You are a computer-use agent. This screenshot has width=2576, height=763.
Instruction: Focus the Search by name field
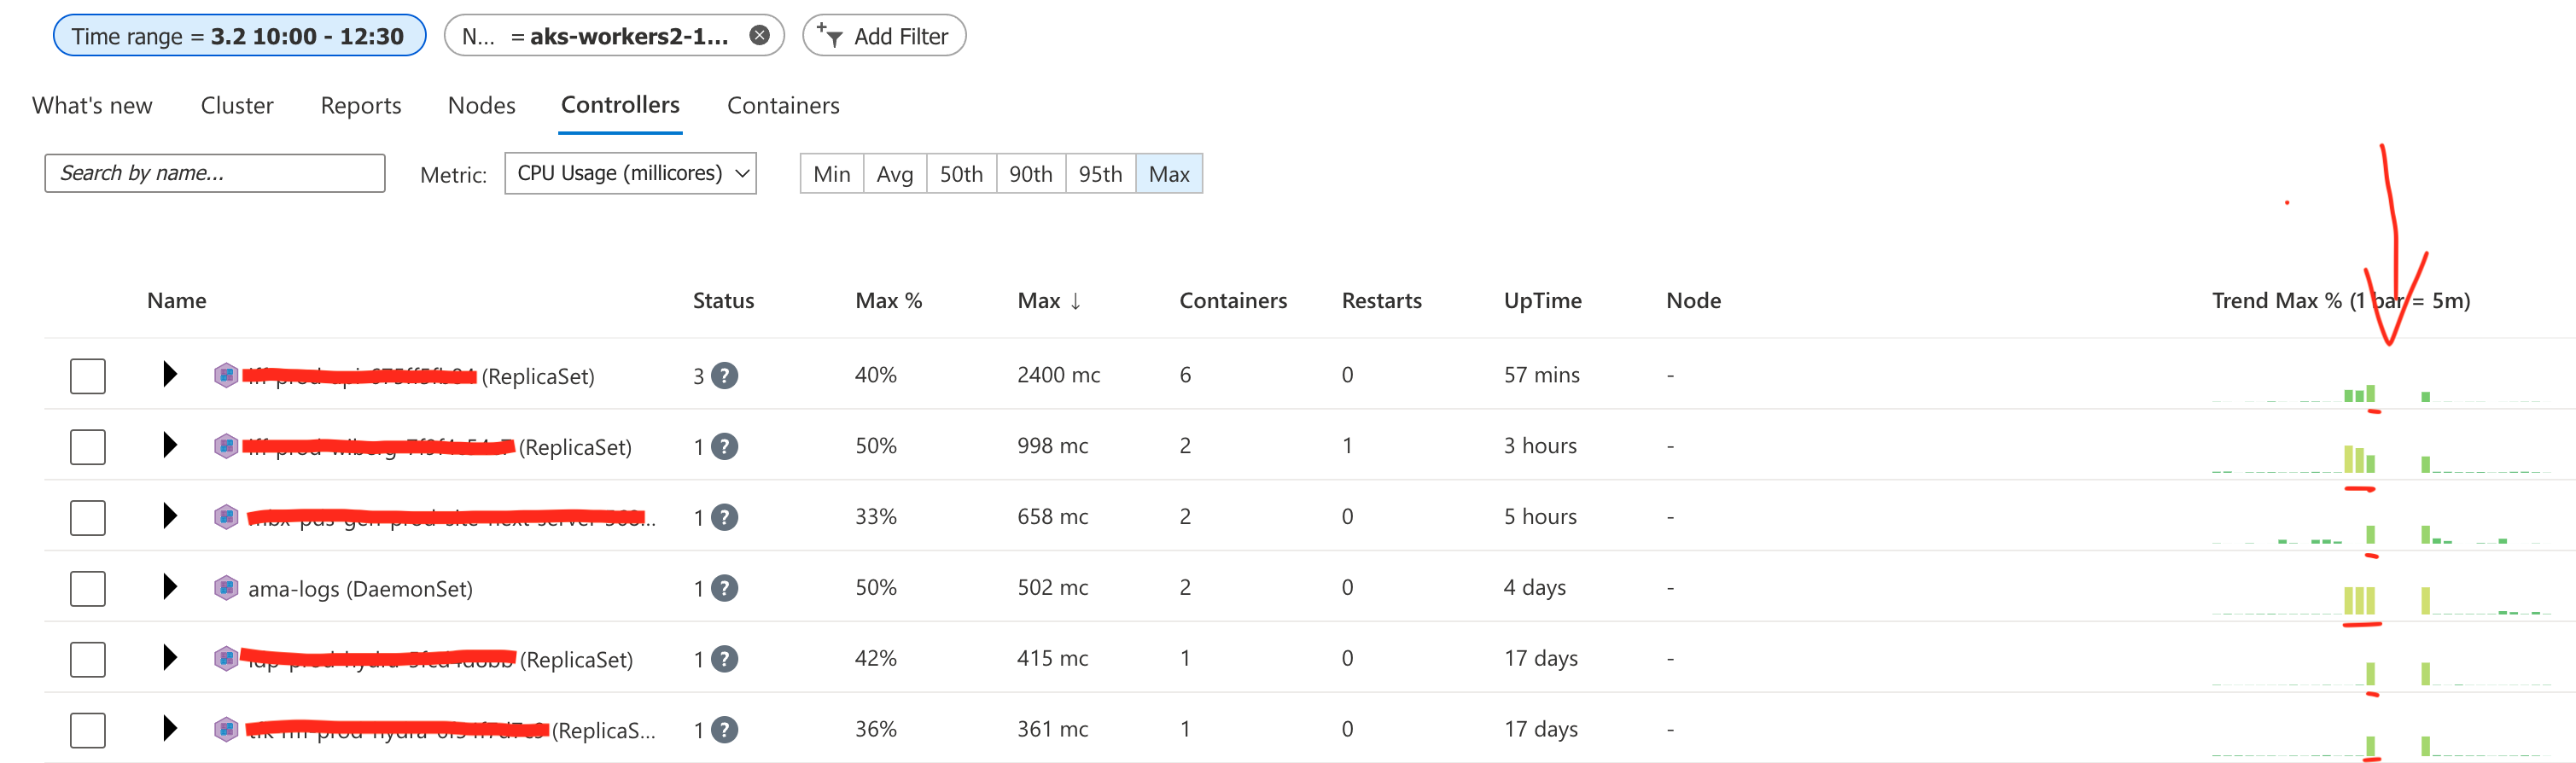[x=215, y=173]
